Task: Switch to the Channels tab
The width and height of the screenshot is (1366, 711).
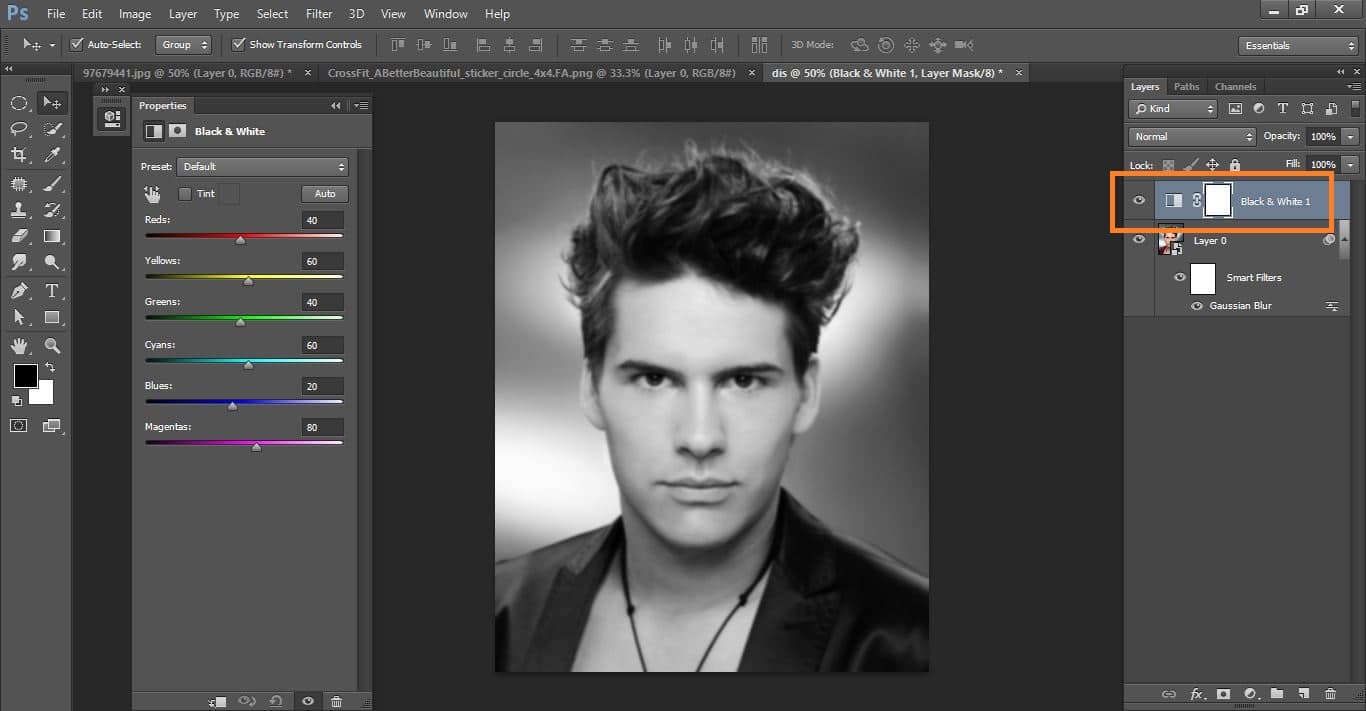Action: click(x=1235, y=86)
